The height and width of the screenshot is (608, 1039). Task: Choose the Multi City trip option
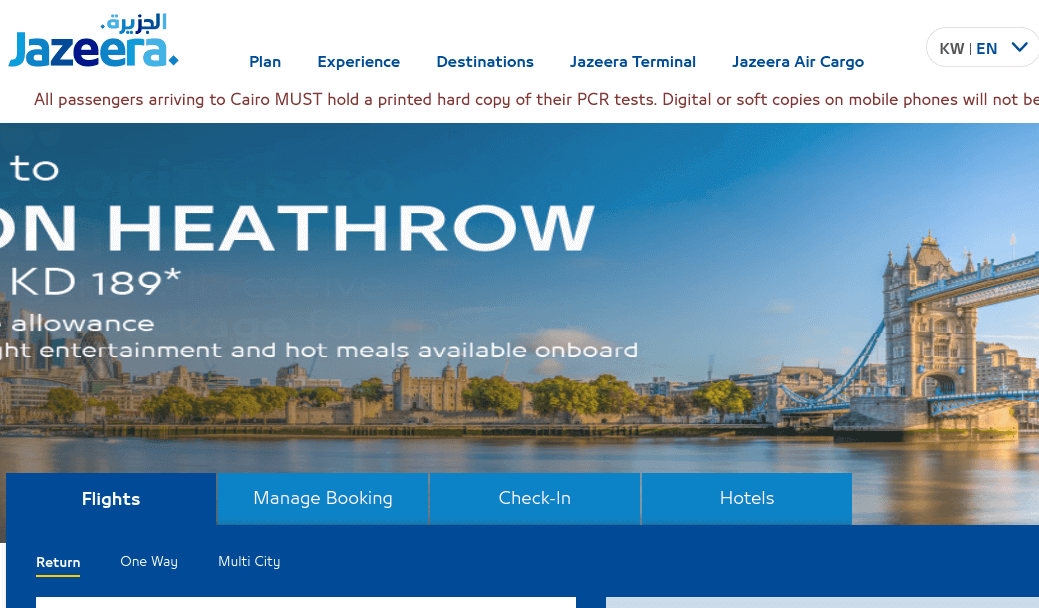pyautogui.click(x=249, y=562)
